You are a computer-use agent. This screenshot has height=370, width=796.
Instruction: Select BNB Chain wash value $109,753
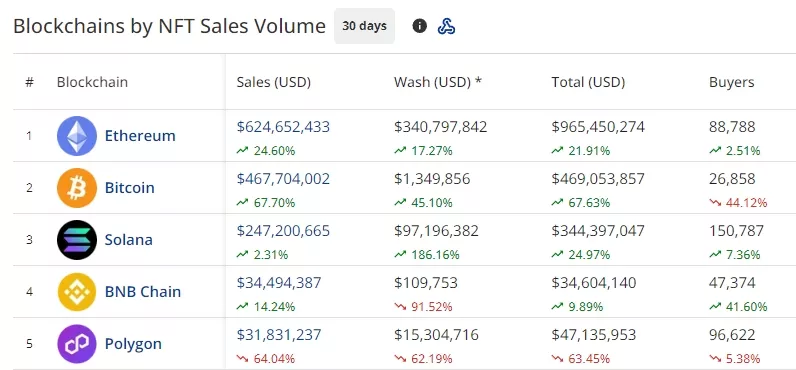tap(425, 283)
